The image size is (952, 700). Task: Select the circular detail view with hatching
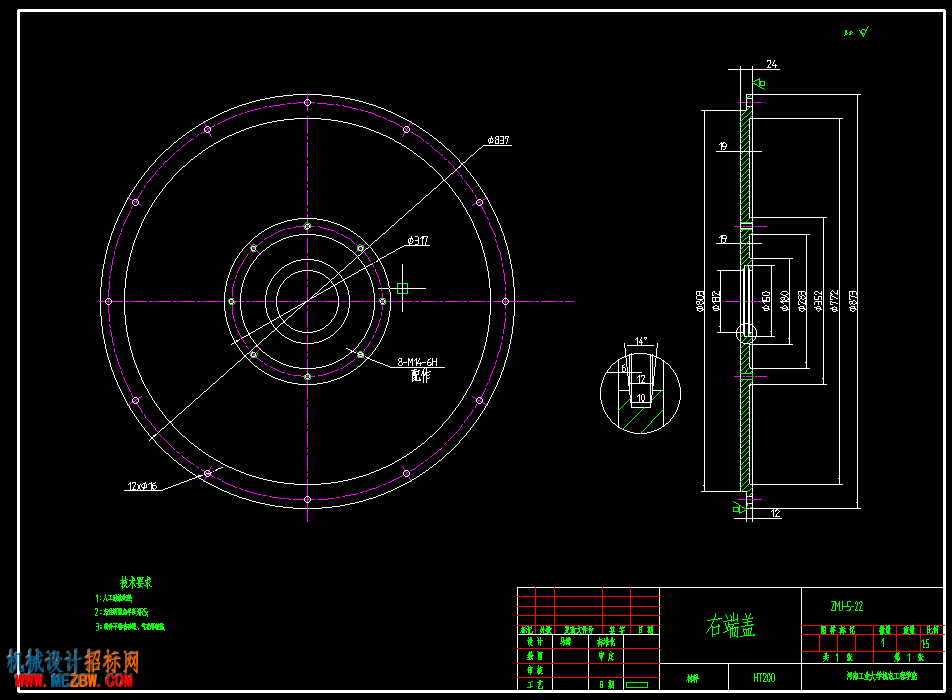coord(640,393)
